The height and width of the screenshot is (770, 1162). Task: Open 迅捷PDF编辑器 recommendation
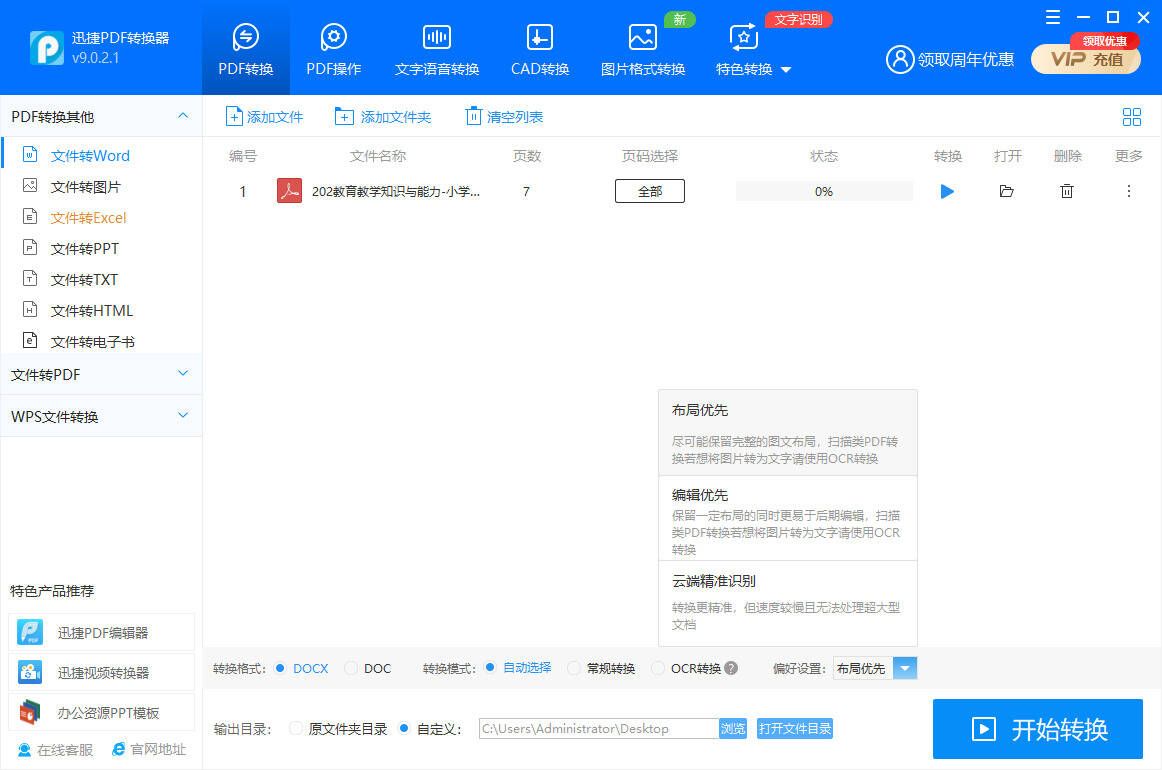[x=102, y=632]
